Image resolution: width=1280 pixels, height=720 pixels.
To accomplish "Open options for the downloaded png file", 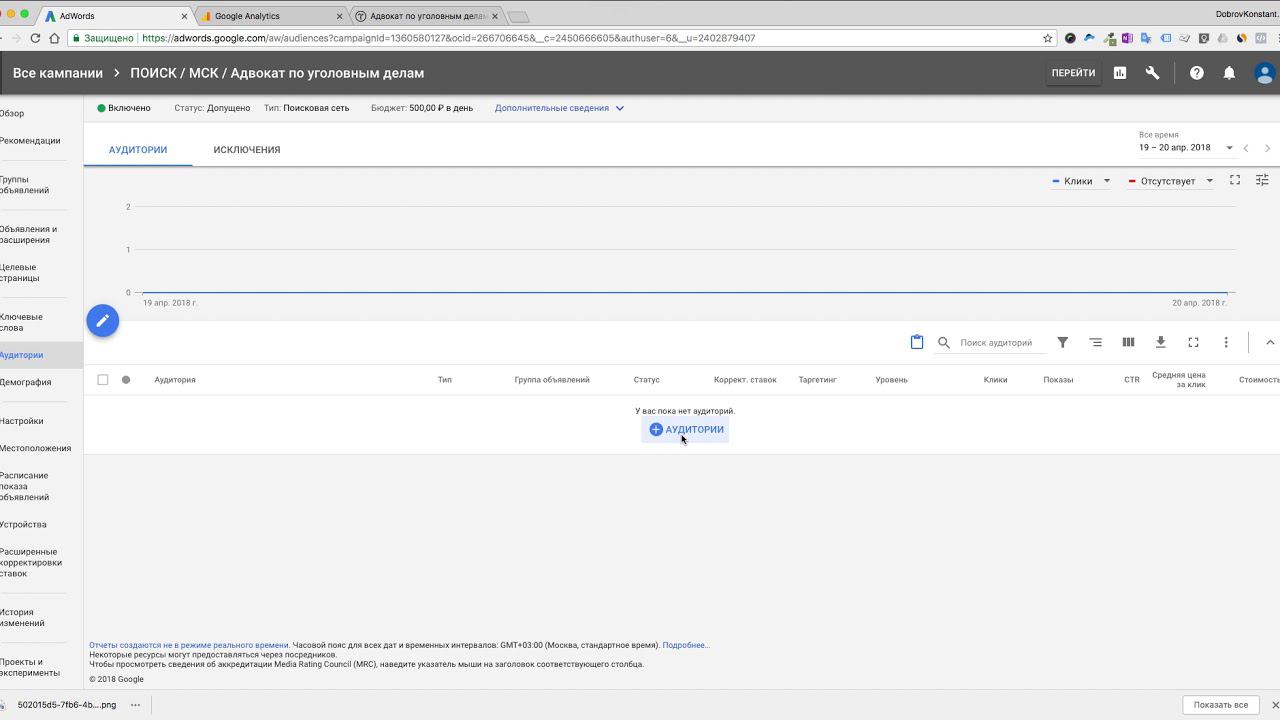I will (x=135, y=705).
